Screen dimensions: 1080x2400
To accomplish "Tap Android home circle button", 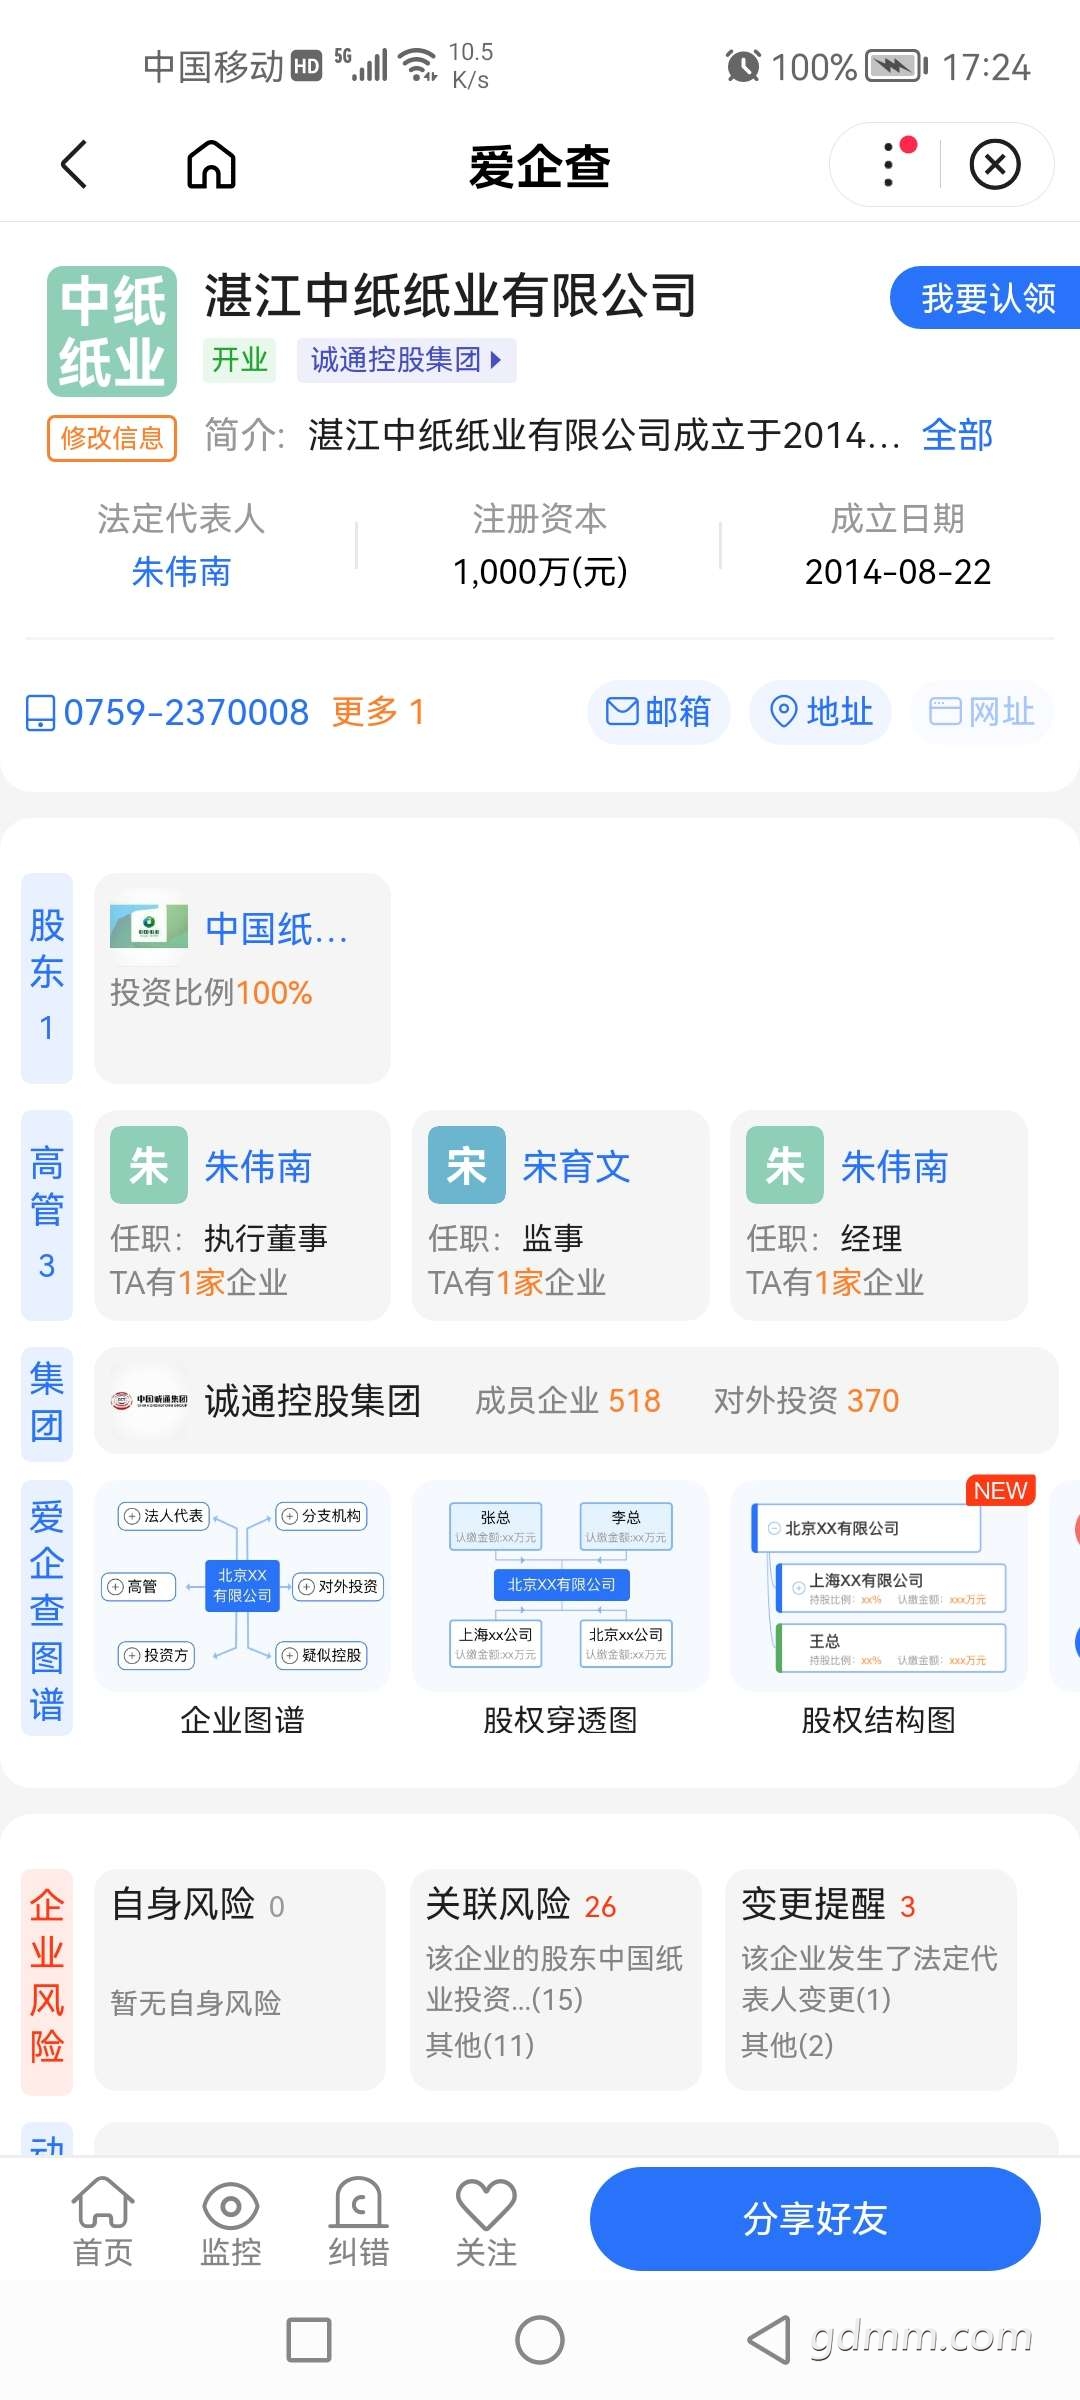I will pos(540,2340).
